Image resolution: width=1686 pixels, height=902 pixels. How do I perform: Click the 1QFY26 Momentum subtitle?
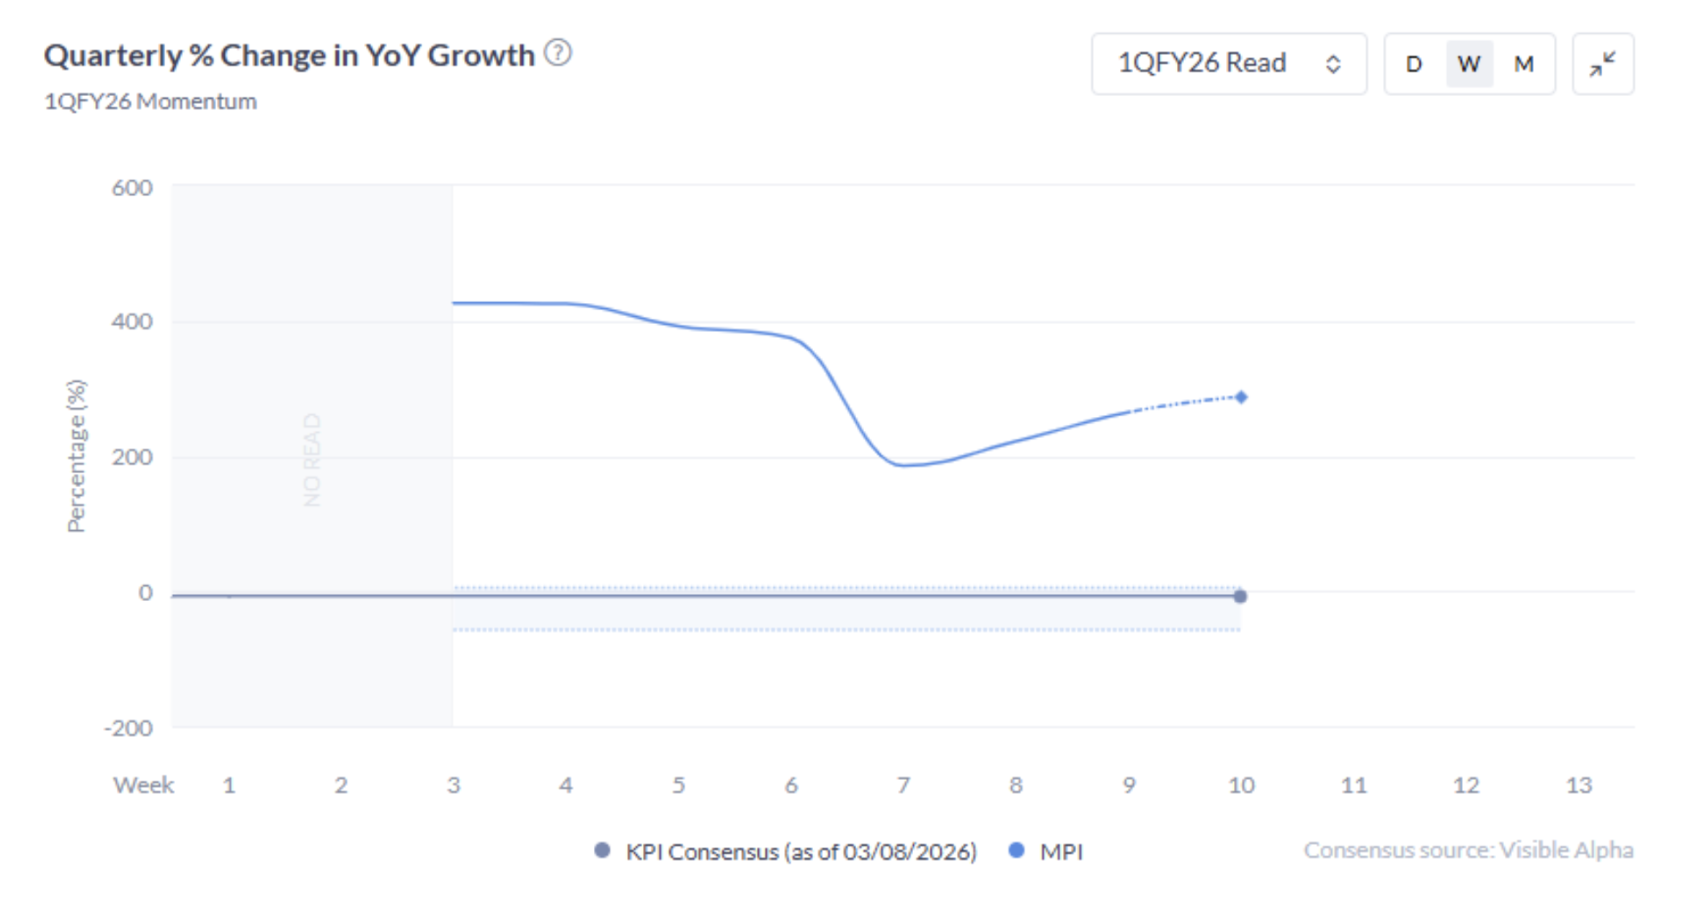click(x=150, y=102)
